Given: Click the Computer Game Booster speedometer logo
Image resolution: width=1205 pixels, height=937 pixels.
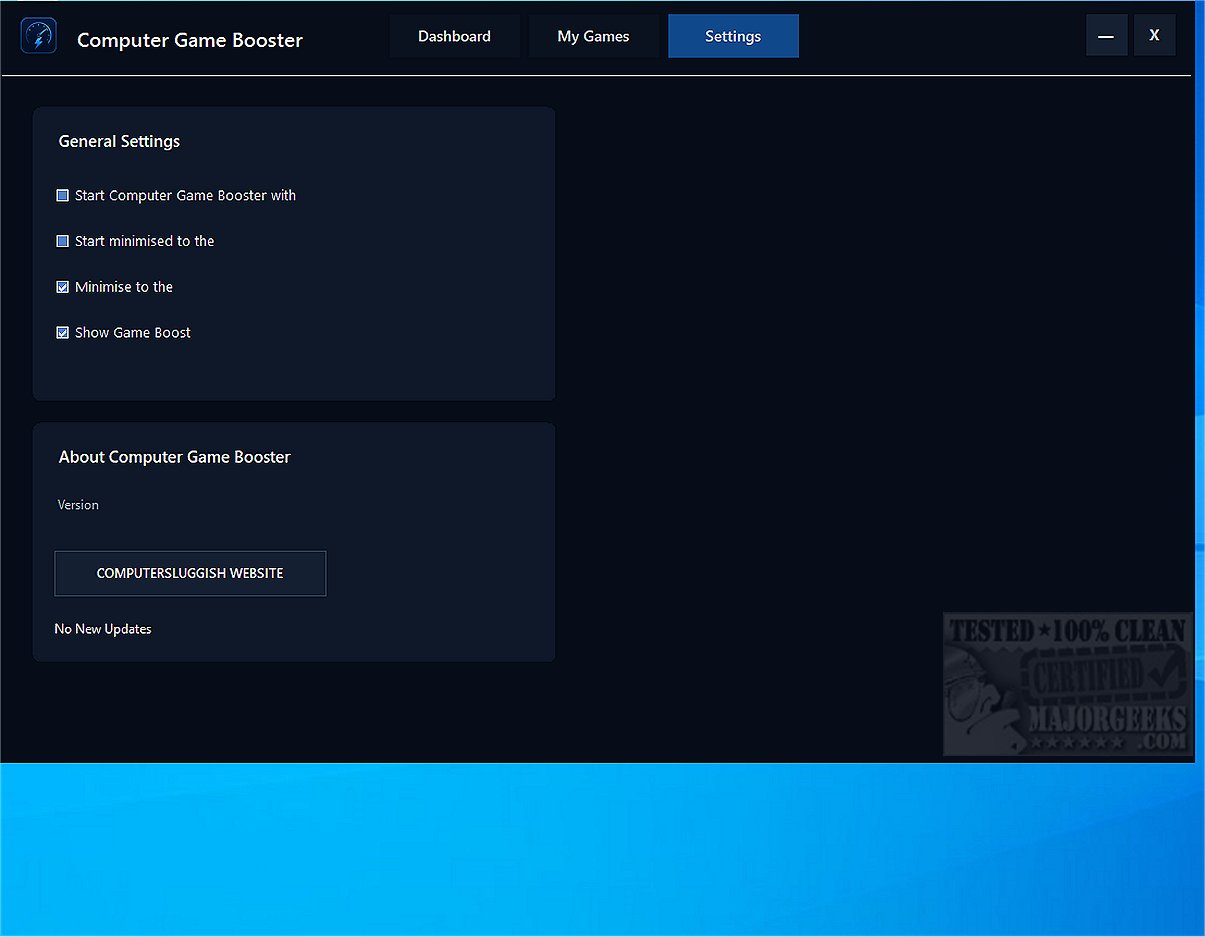Looking at the screenshot, I should tap(39, 36).
